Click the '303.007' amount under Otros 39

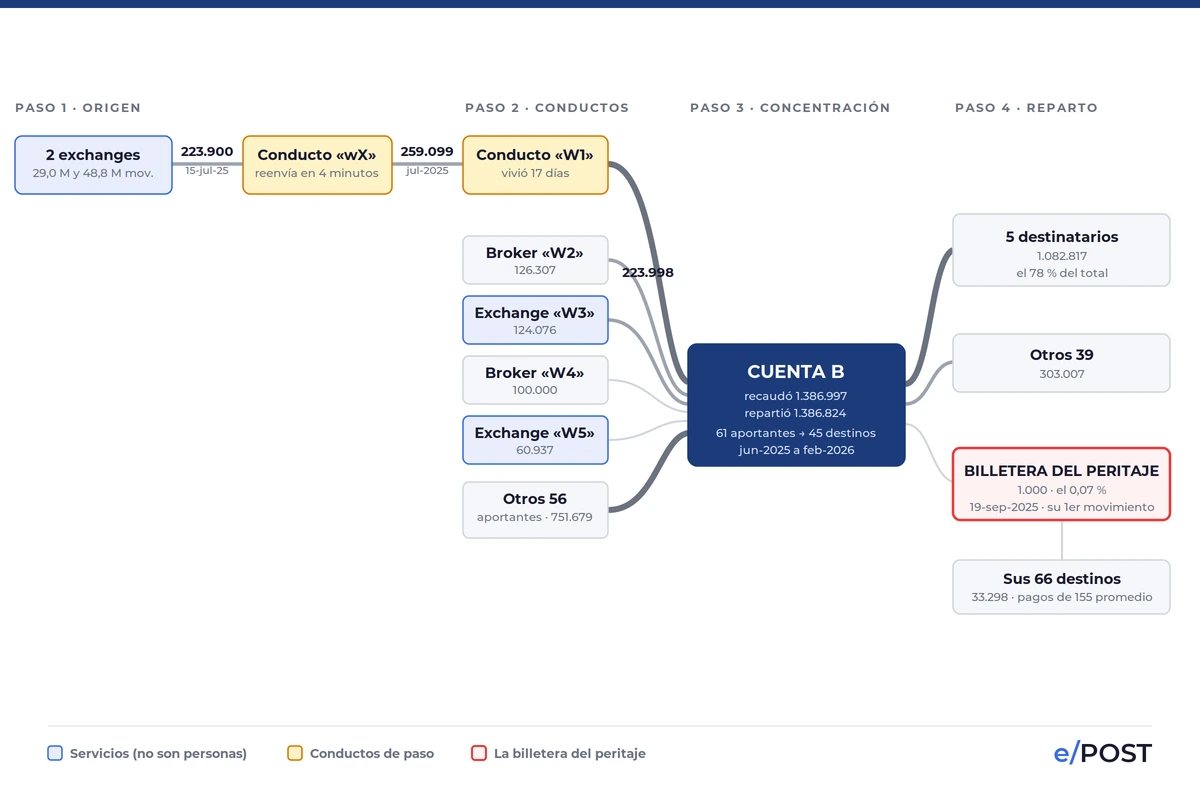click(1061, 374)
